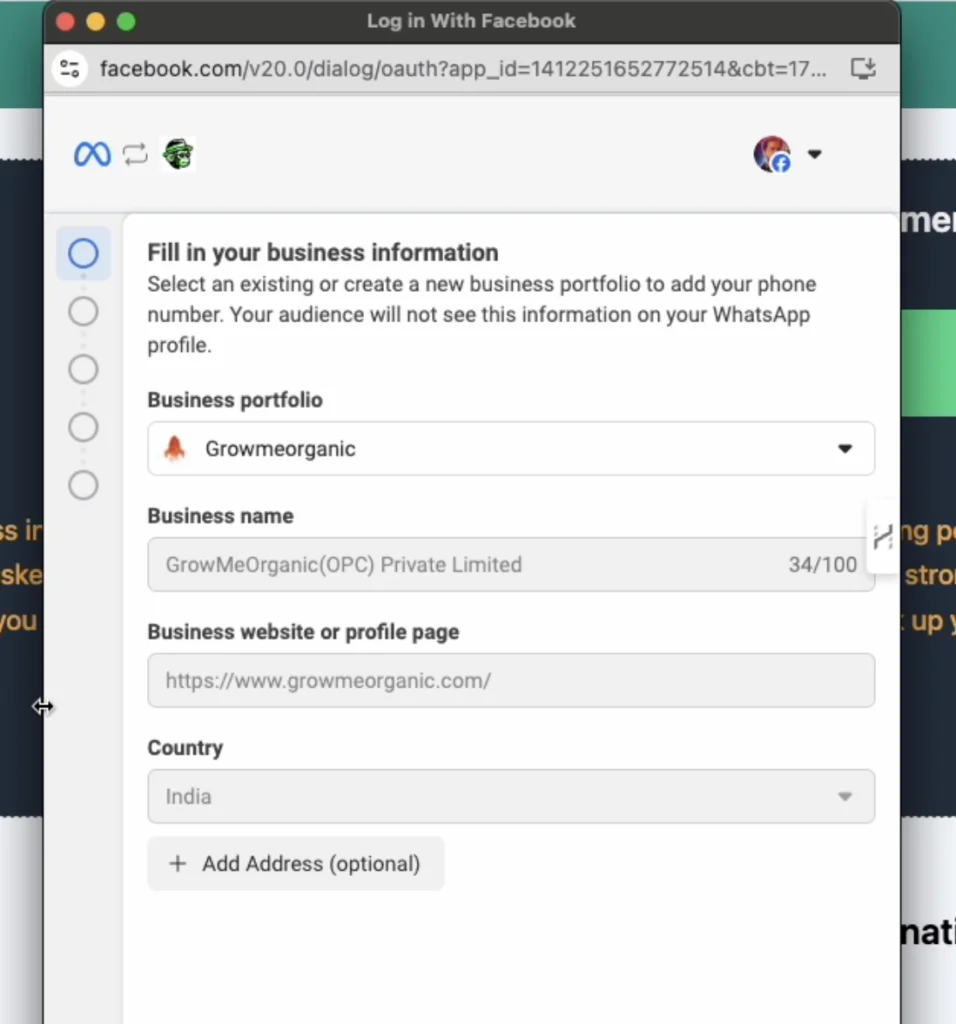Open the Country dropdown showing India
Viewport: 956px width, 1024px height.
(511, 797)
